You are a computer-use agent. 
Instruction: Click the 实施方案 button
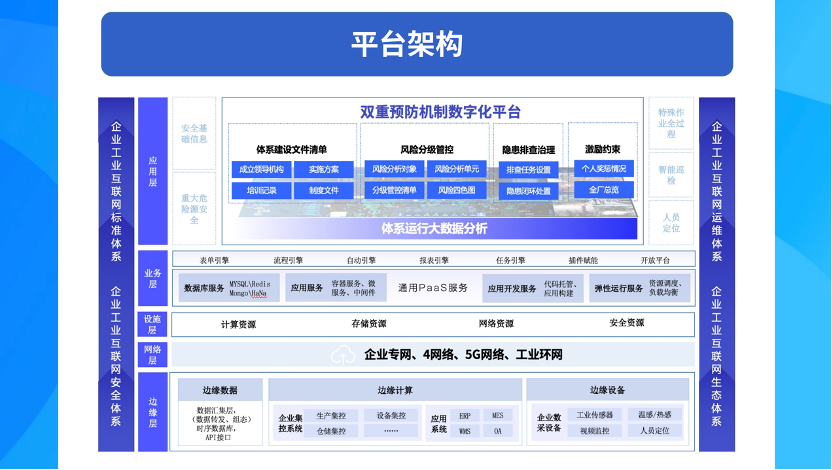click(x=323, y=169)
